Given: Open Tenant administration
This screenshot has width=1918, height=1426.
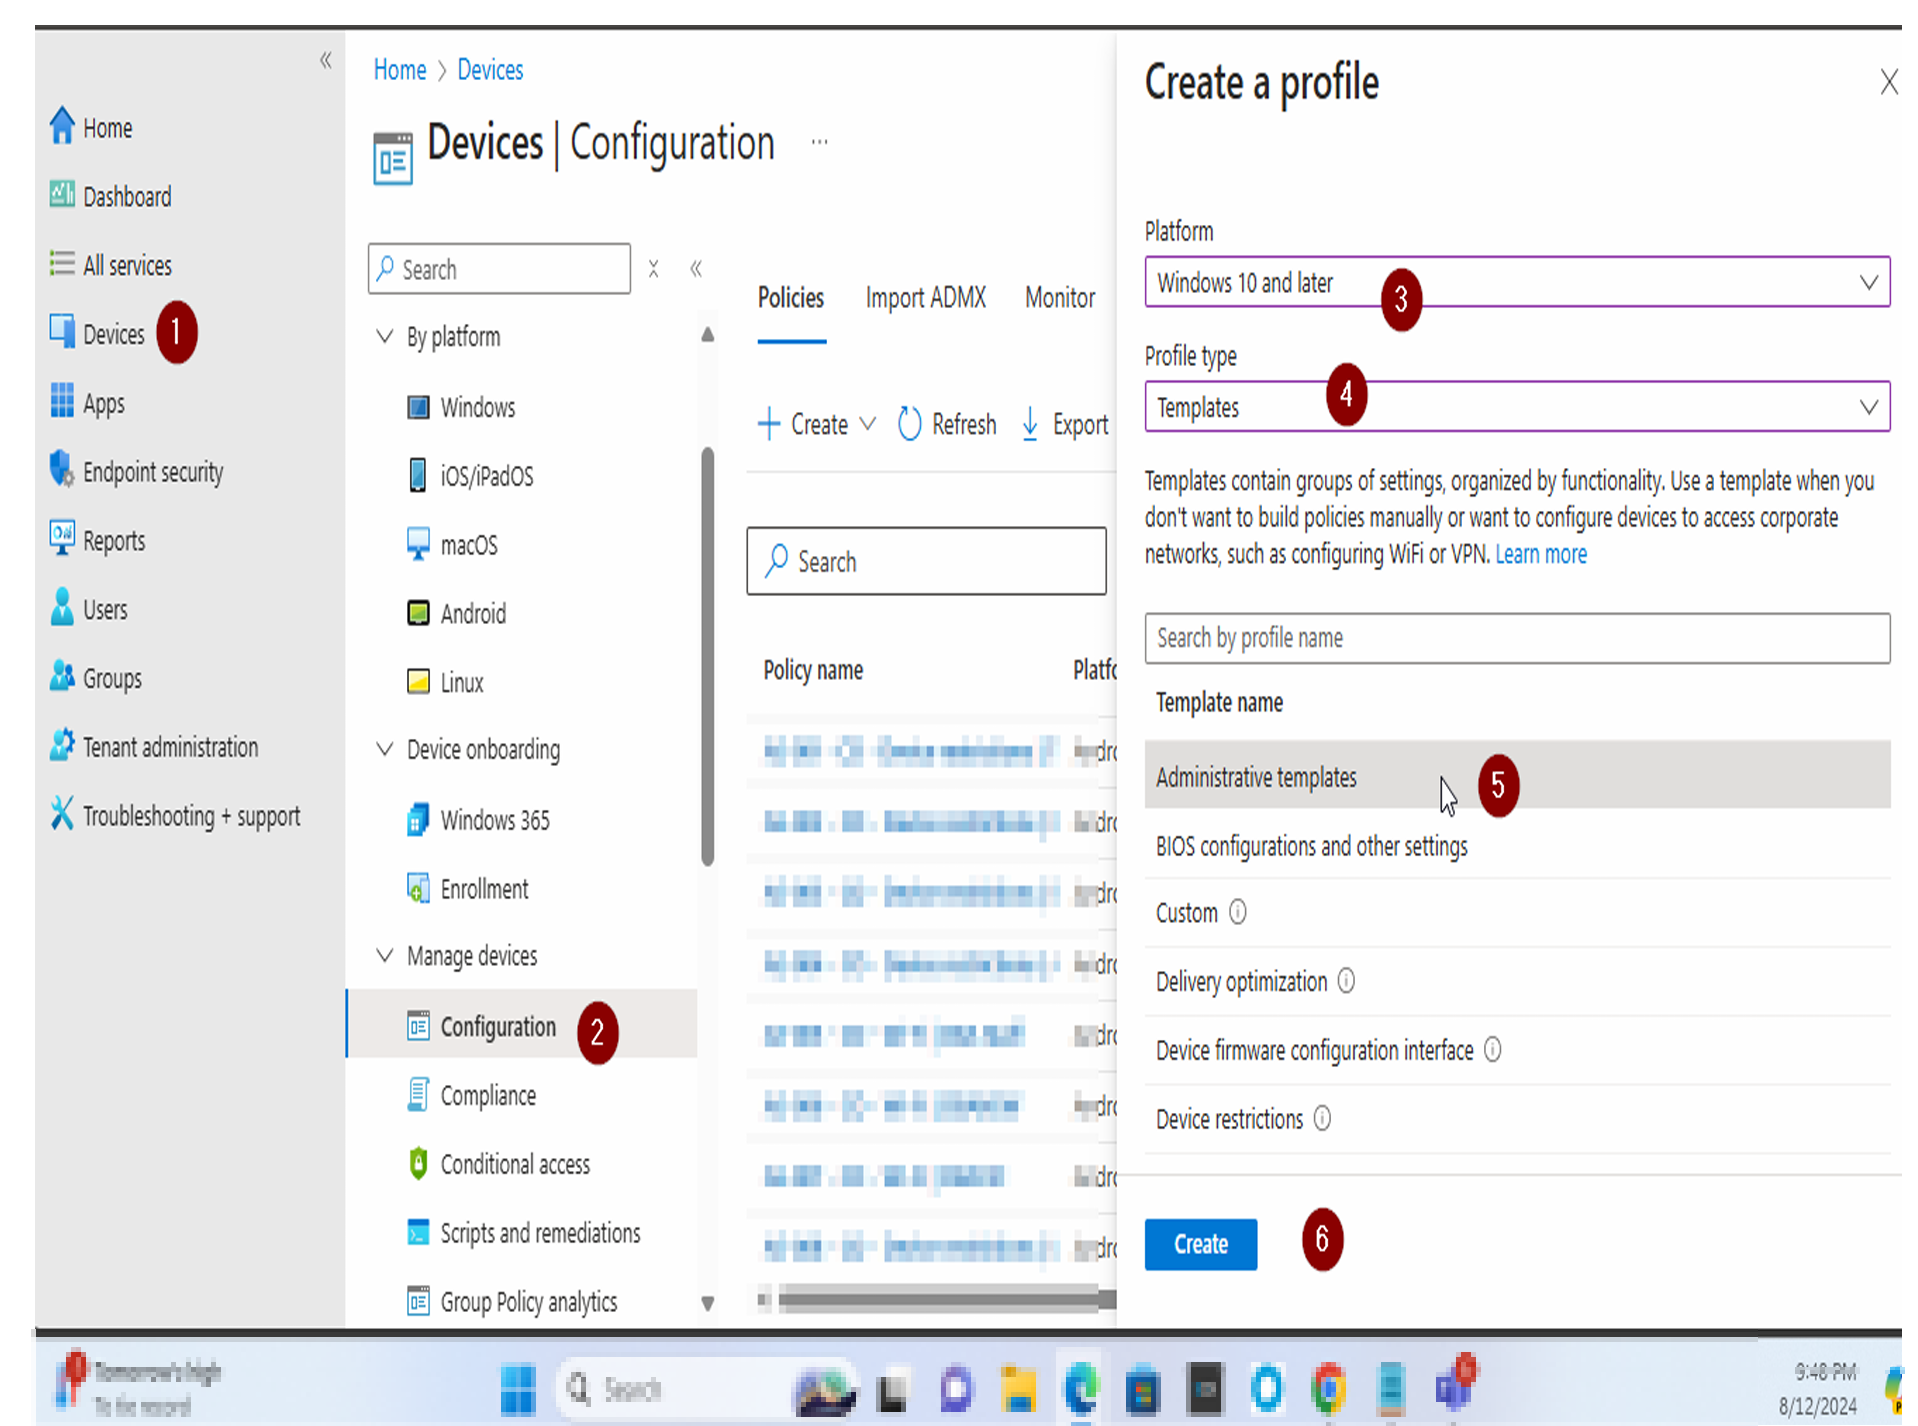Looking at the screenshot, I should pos(154,747).
